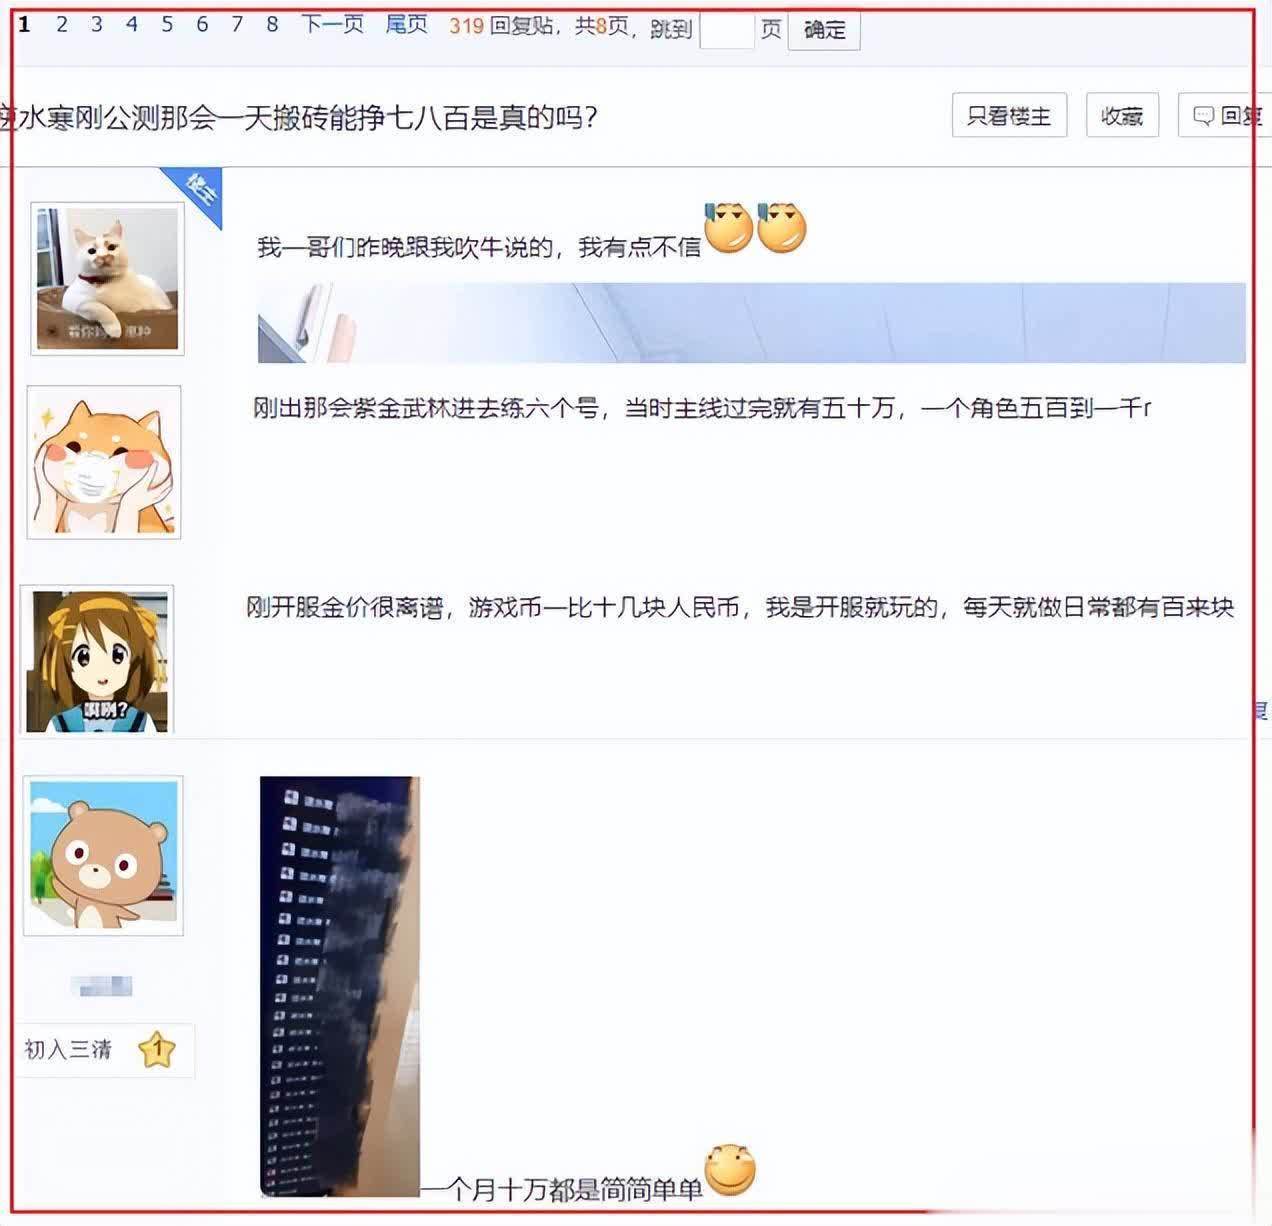The image size is (1272, 1226).
Task: Focus the page number jump input
Action: 727,30
